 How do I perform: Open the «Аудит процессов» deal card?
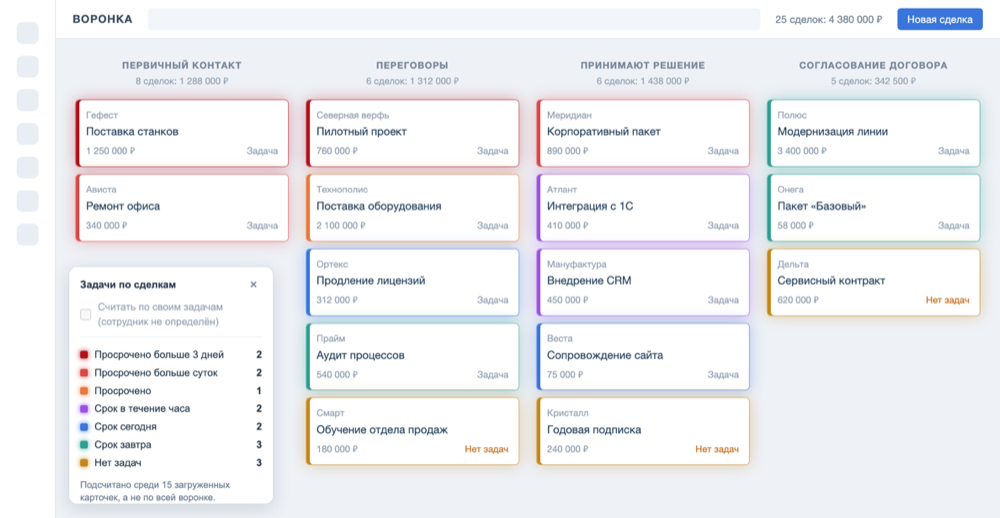click(413, 357)
